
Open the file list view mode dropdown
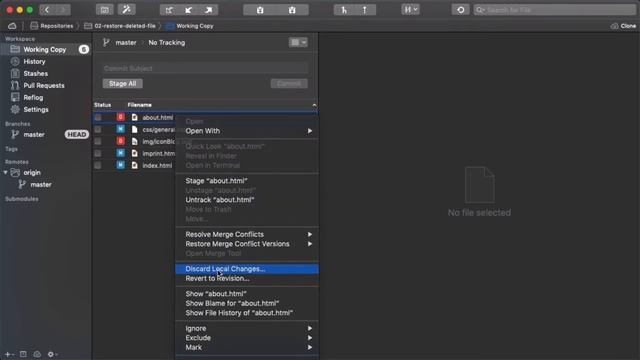(298, 42)
